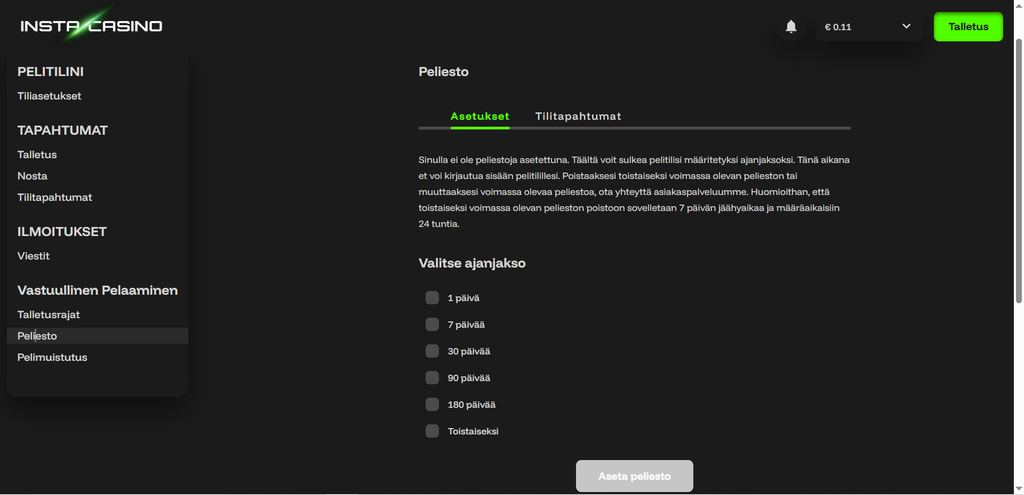The width and height of the screenshot is (1024, 495).
Task: Go to the sidebar Talletus link
Action: tap(37, 155)
